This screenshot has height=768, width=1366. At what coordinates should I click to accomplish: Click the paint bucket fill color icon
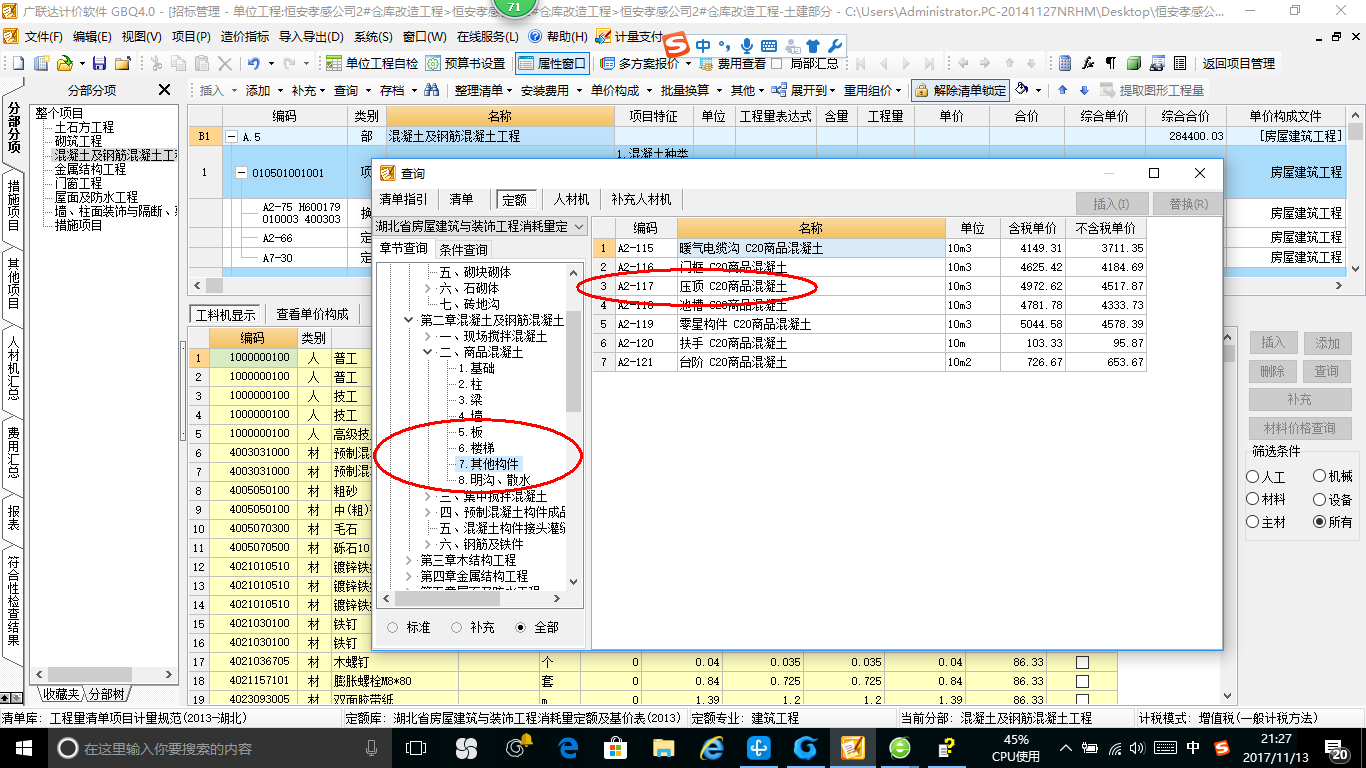[1022, 90]
